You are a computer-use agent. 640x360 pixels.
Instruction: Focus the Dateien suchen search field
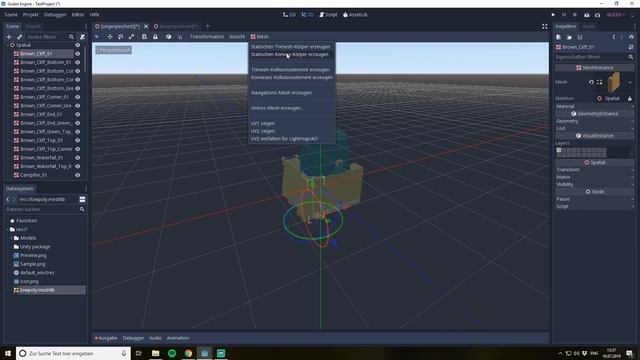45,209
